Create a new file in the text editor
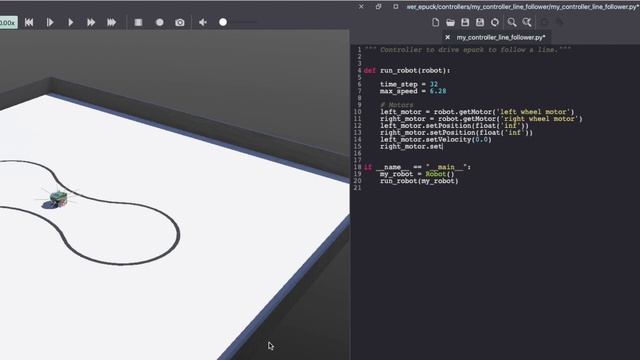This screenshot has width=640, height=360. pyautogui.click(x=436, y=22)
